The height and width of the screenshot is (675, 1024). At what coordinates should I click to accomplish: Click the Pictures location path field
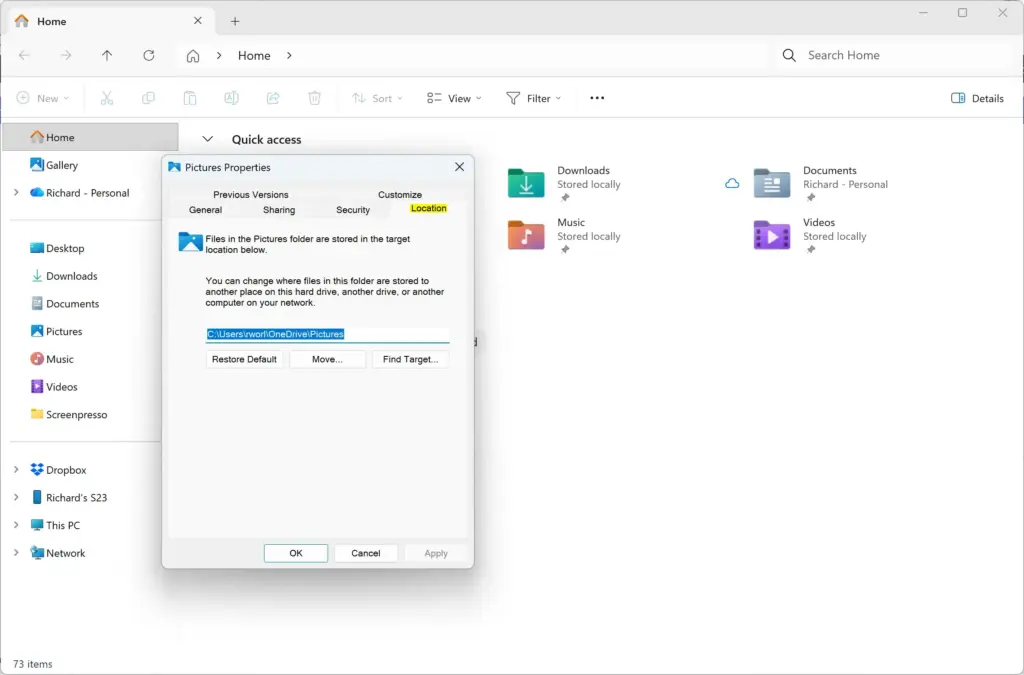[327, 334]
